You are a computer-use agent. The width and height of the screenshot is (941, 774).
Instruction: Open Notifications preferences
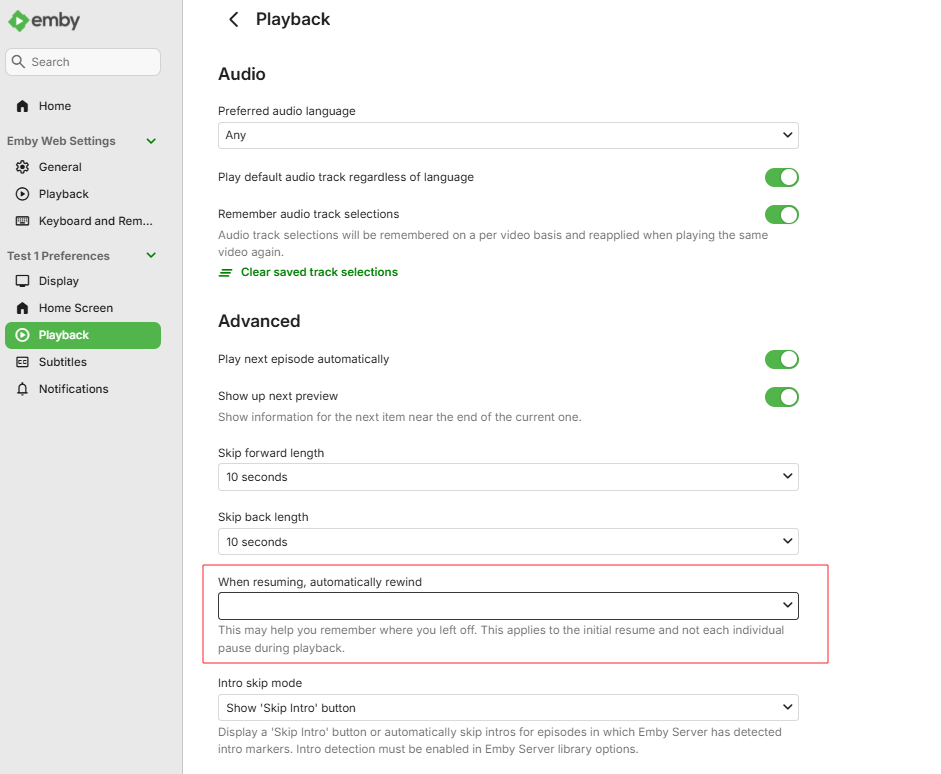83,389
